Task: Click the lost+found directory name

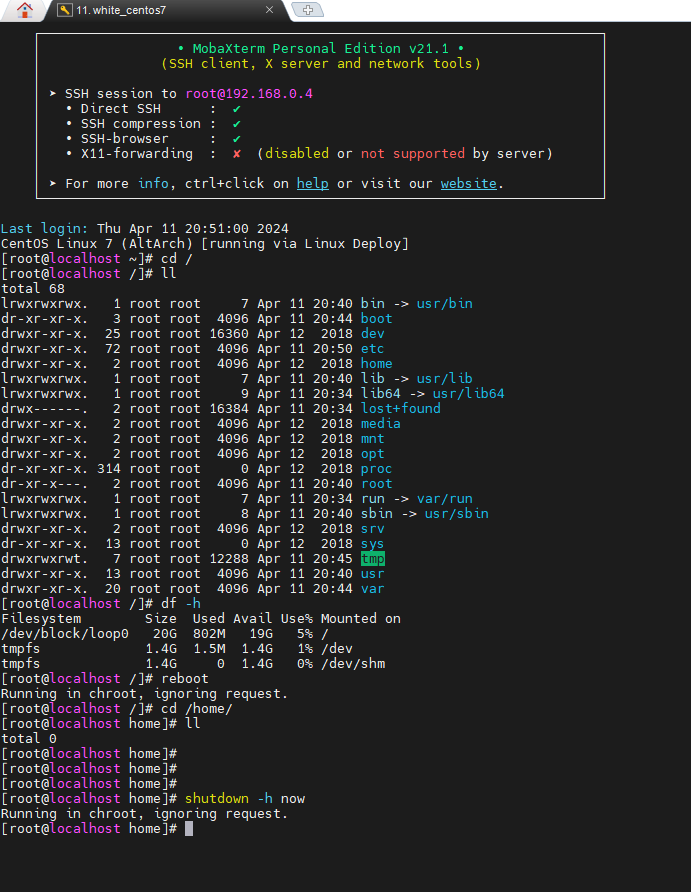Action: click(x=400, y=408)
